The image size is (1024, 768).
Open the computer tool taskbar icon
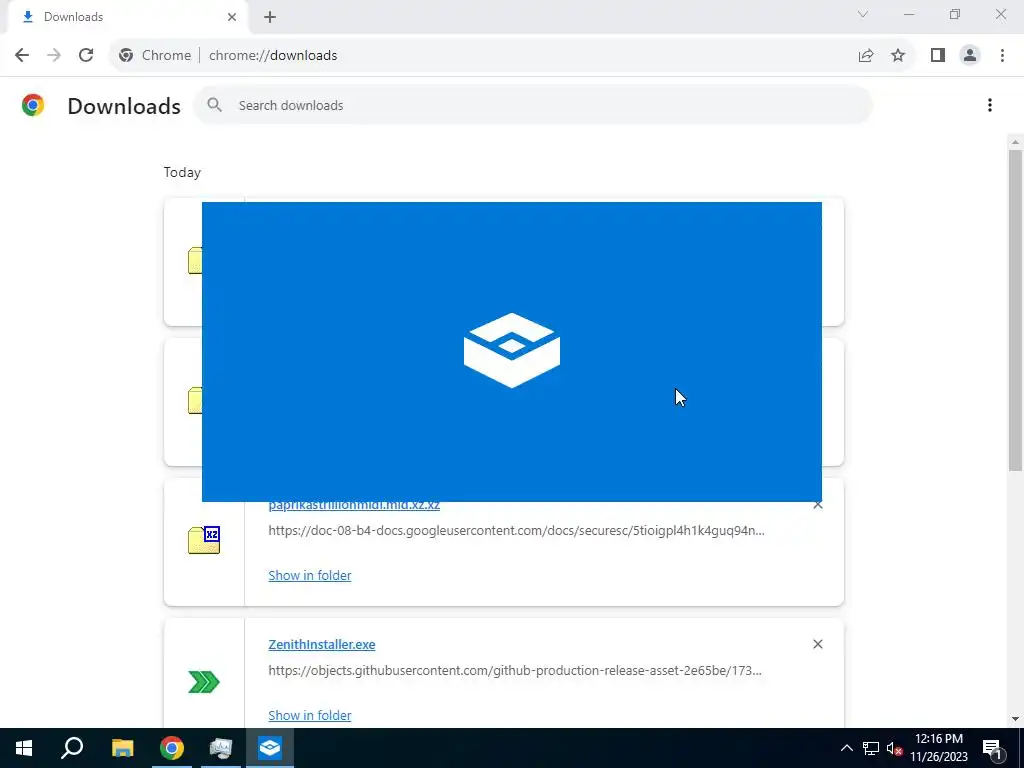(x=221, y=748)
